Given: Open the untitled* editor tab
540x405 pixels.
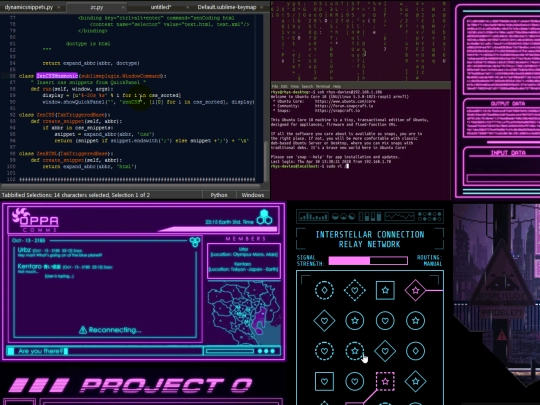Looking at the screenshot, I should (x=160, y=7).
